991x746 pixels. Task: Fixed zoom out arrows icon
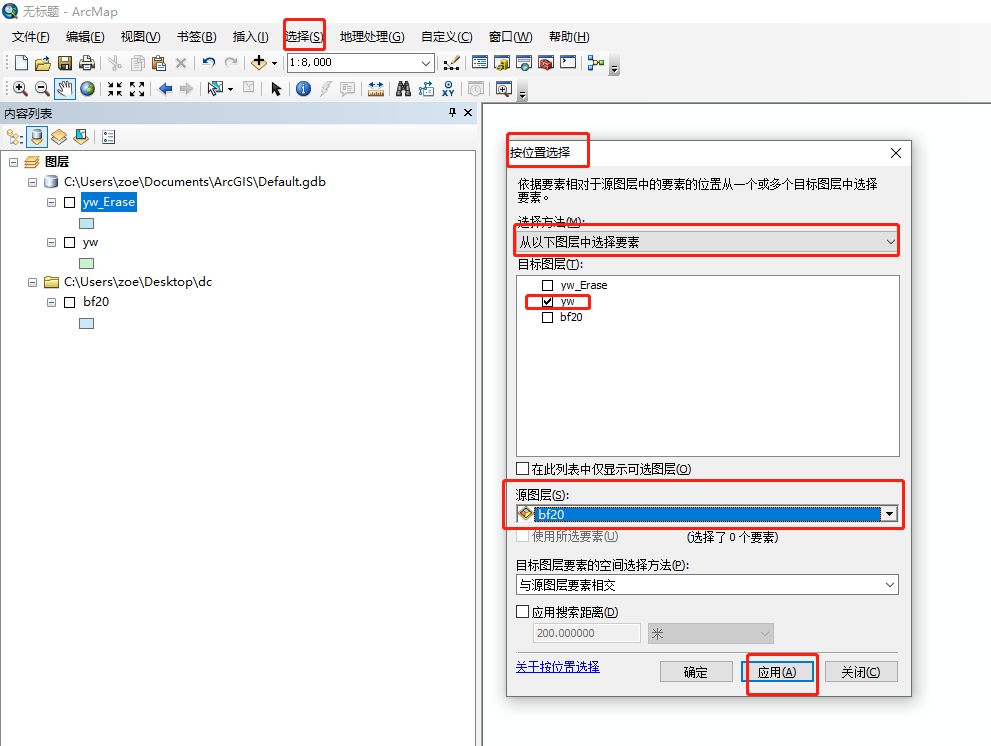coord(137,89)
